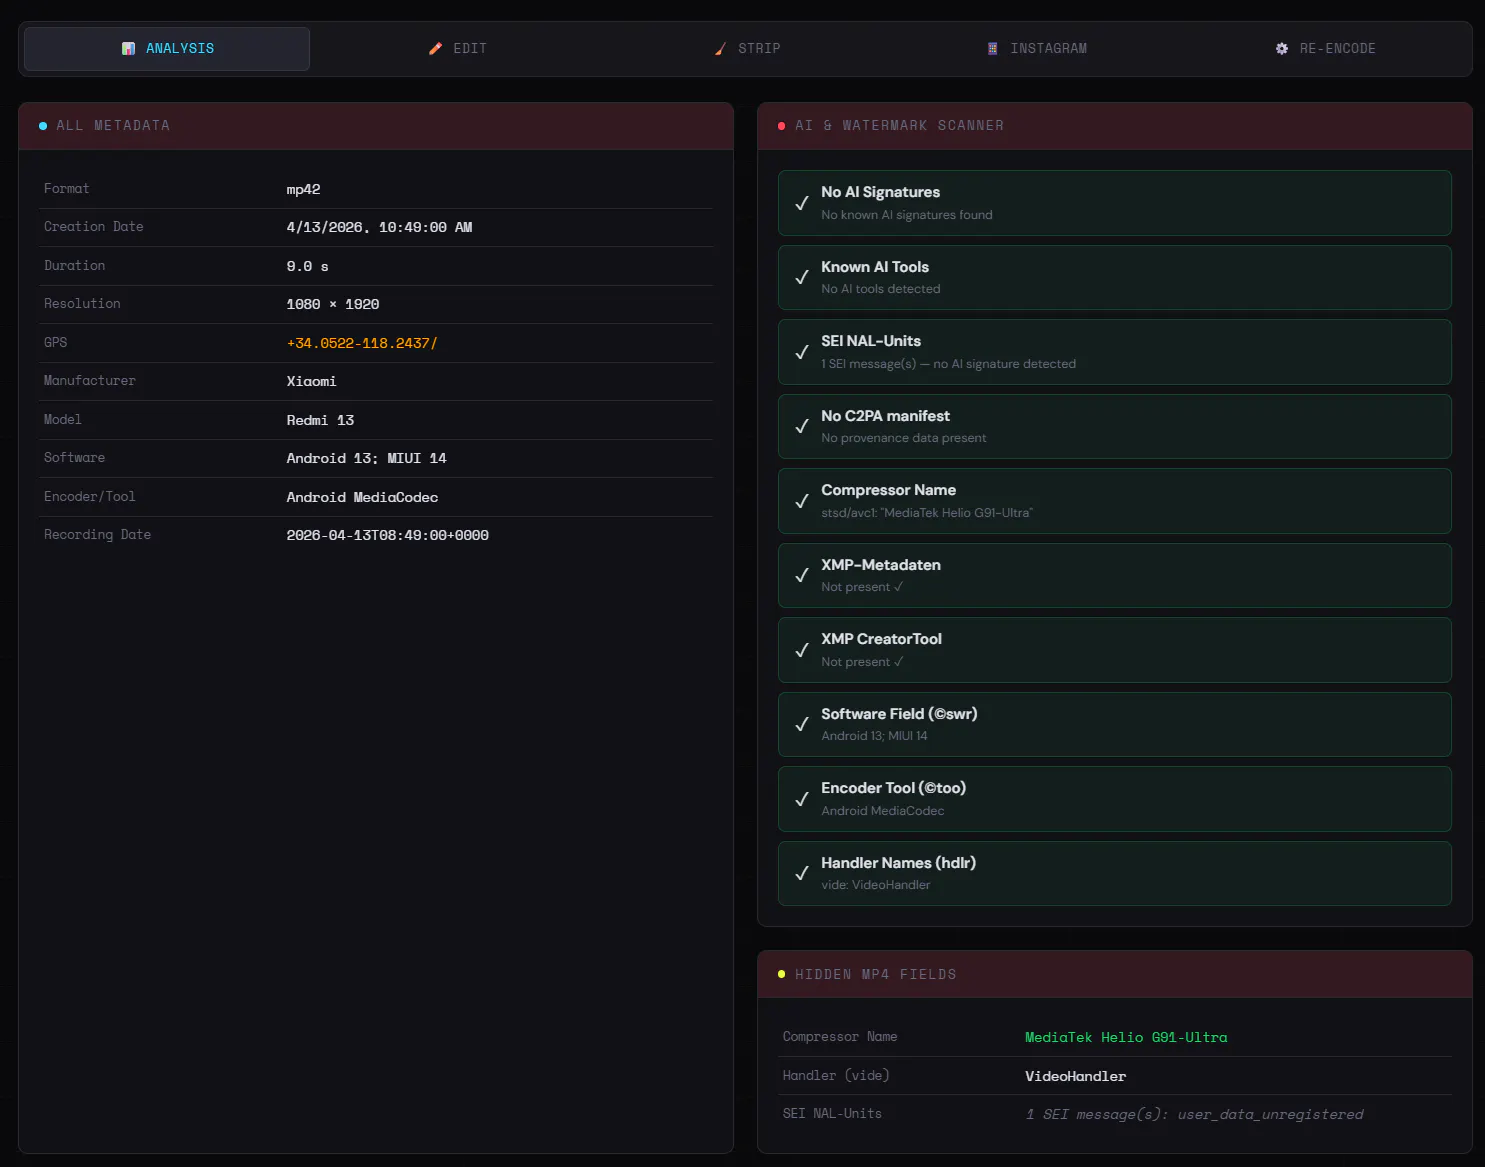The height and width of the screenshot is (1167, 1485).
Task: Click the "No provenance data present" text
Action: pos(904,438)
